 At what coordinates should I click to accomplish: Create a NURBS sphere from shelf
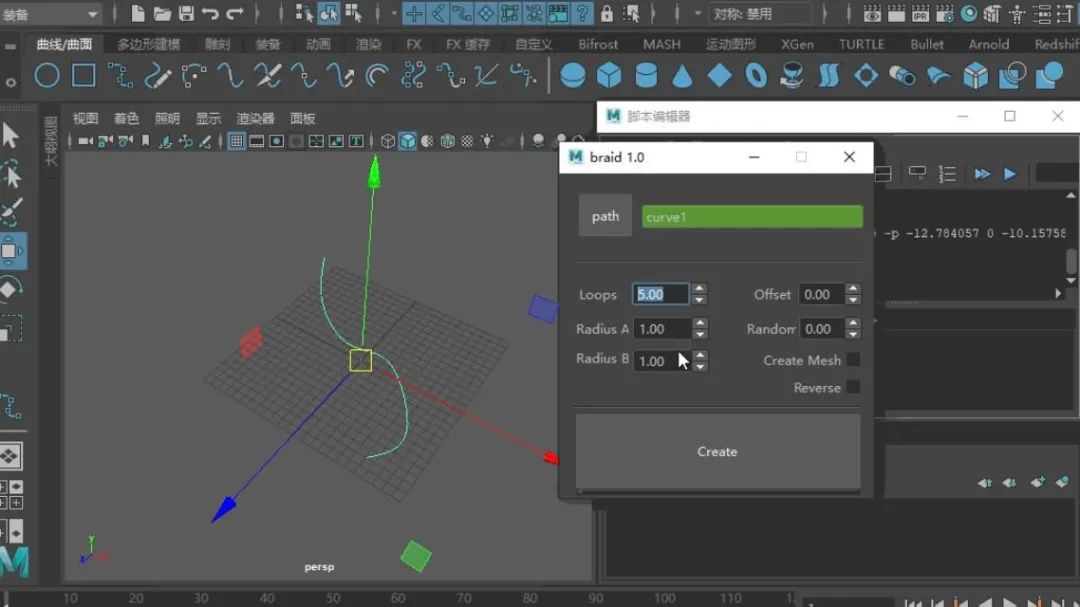click(x=572, y=75)
